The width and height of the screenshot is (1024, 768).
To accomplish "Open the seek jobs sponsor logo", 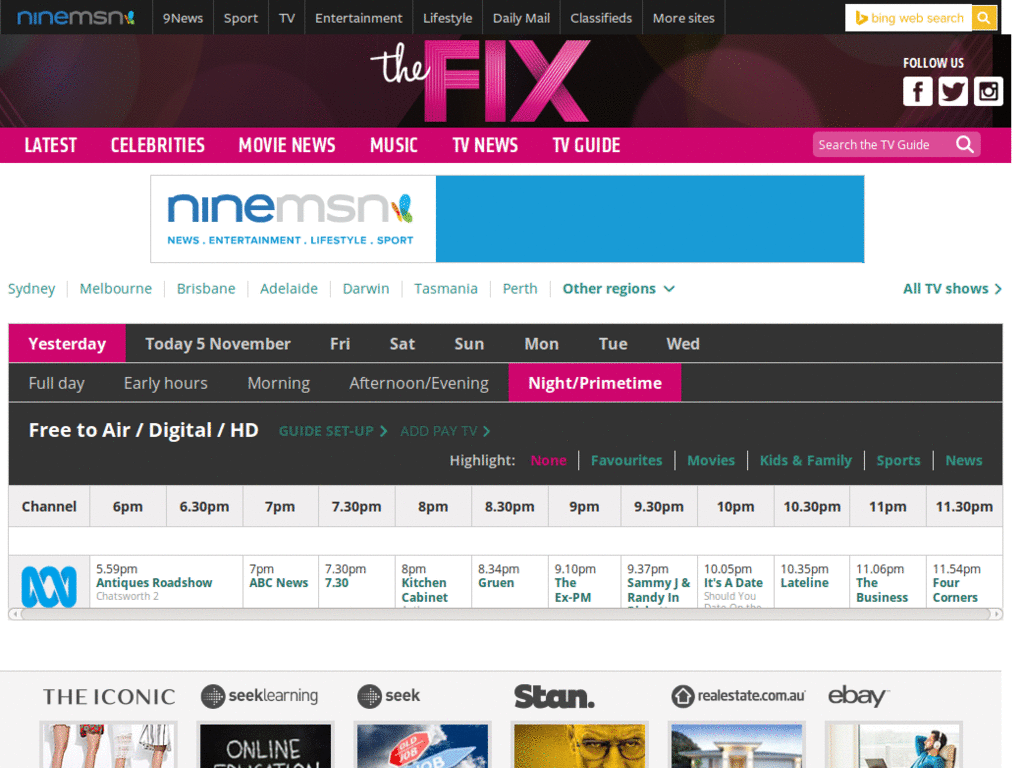I will (389, 696).
